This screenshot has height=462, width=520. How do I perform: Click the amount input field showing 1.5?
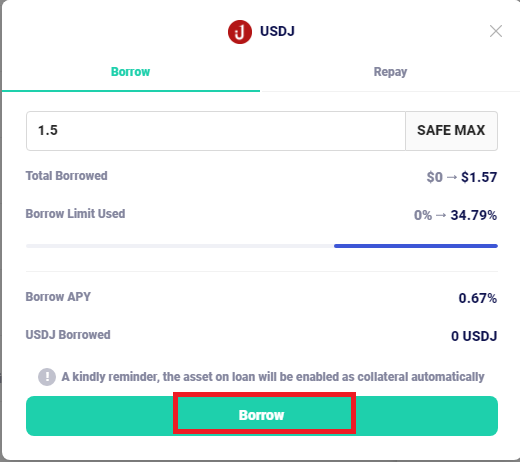216,131
